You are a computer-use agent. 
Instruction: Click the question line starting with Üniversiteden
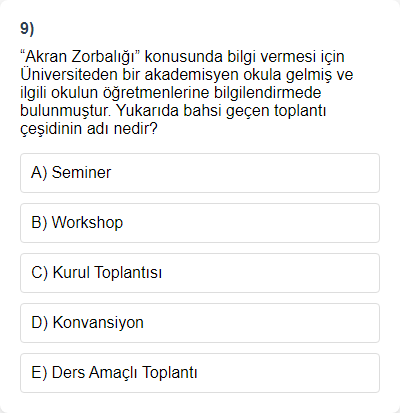coord(186,75)
